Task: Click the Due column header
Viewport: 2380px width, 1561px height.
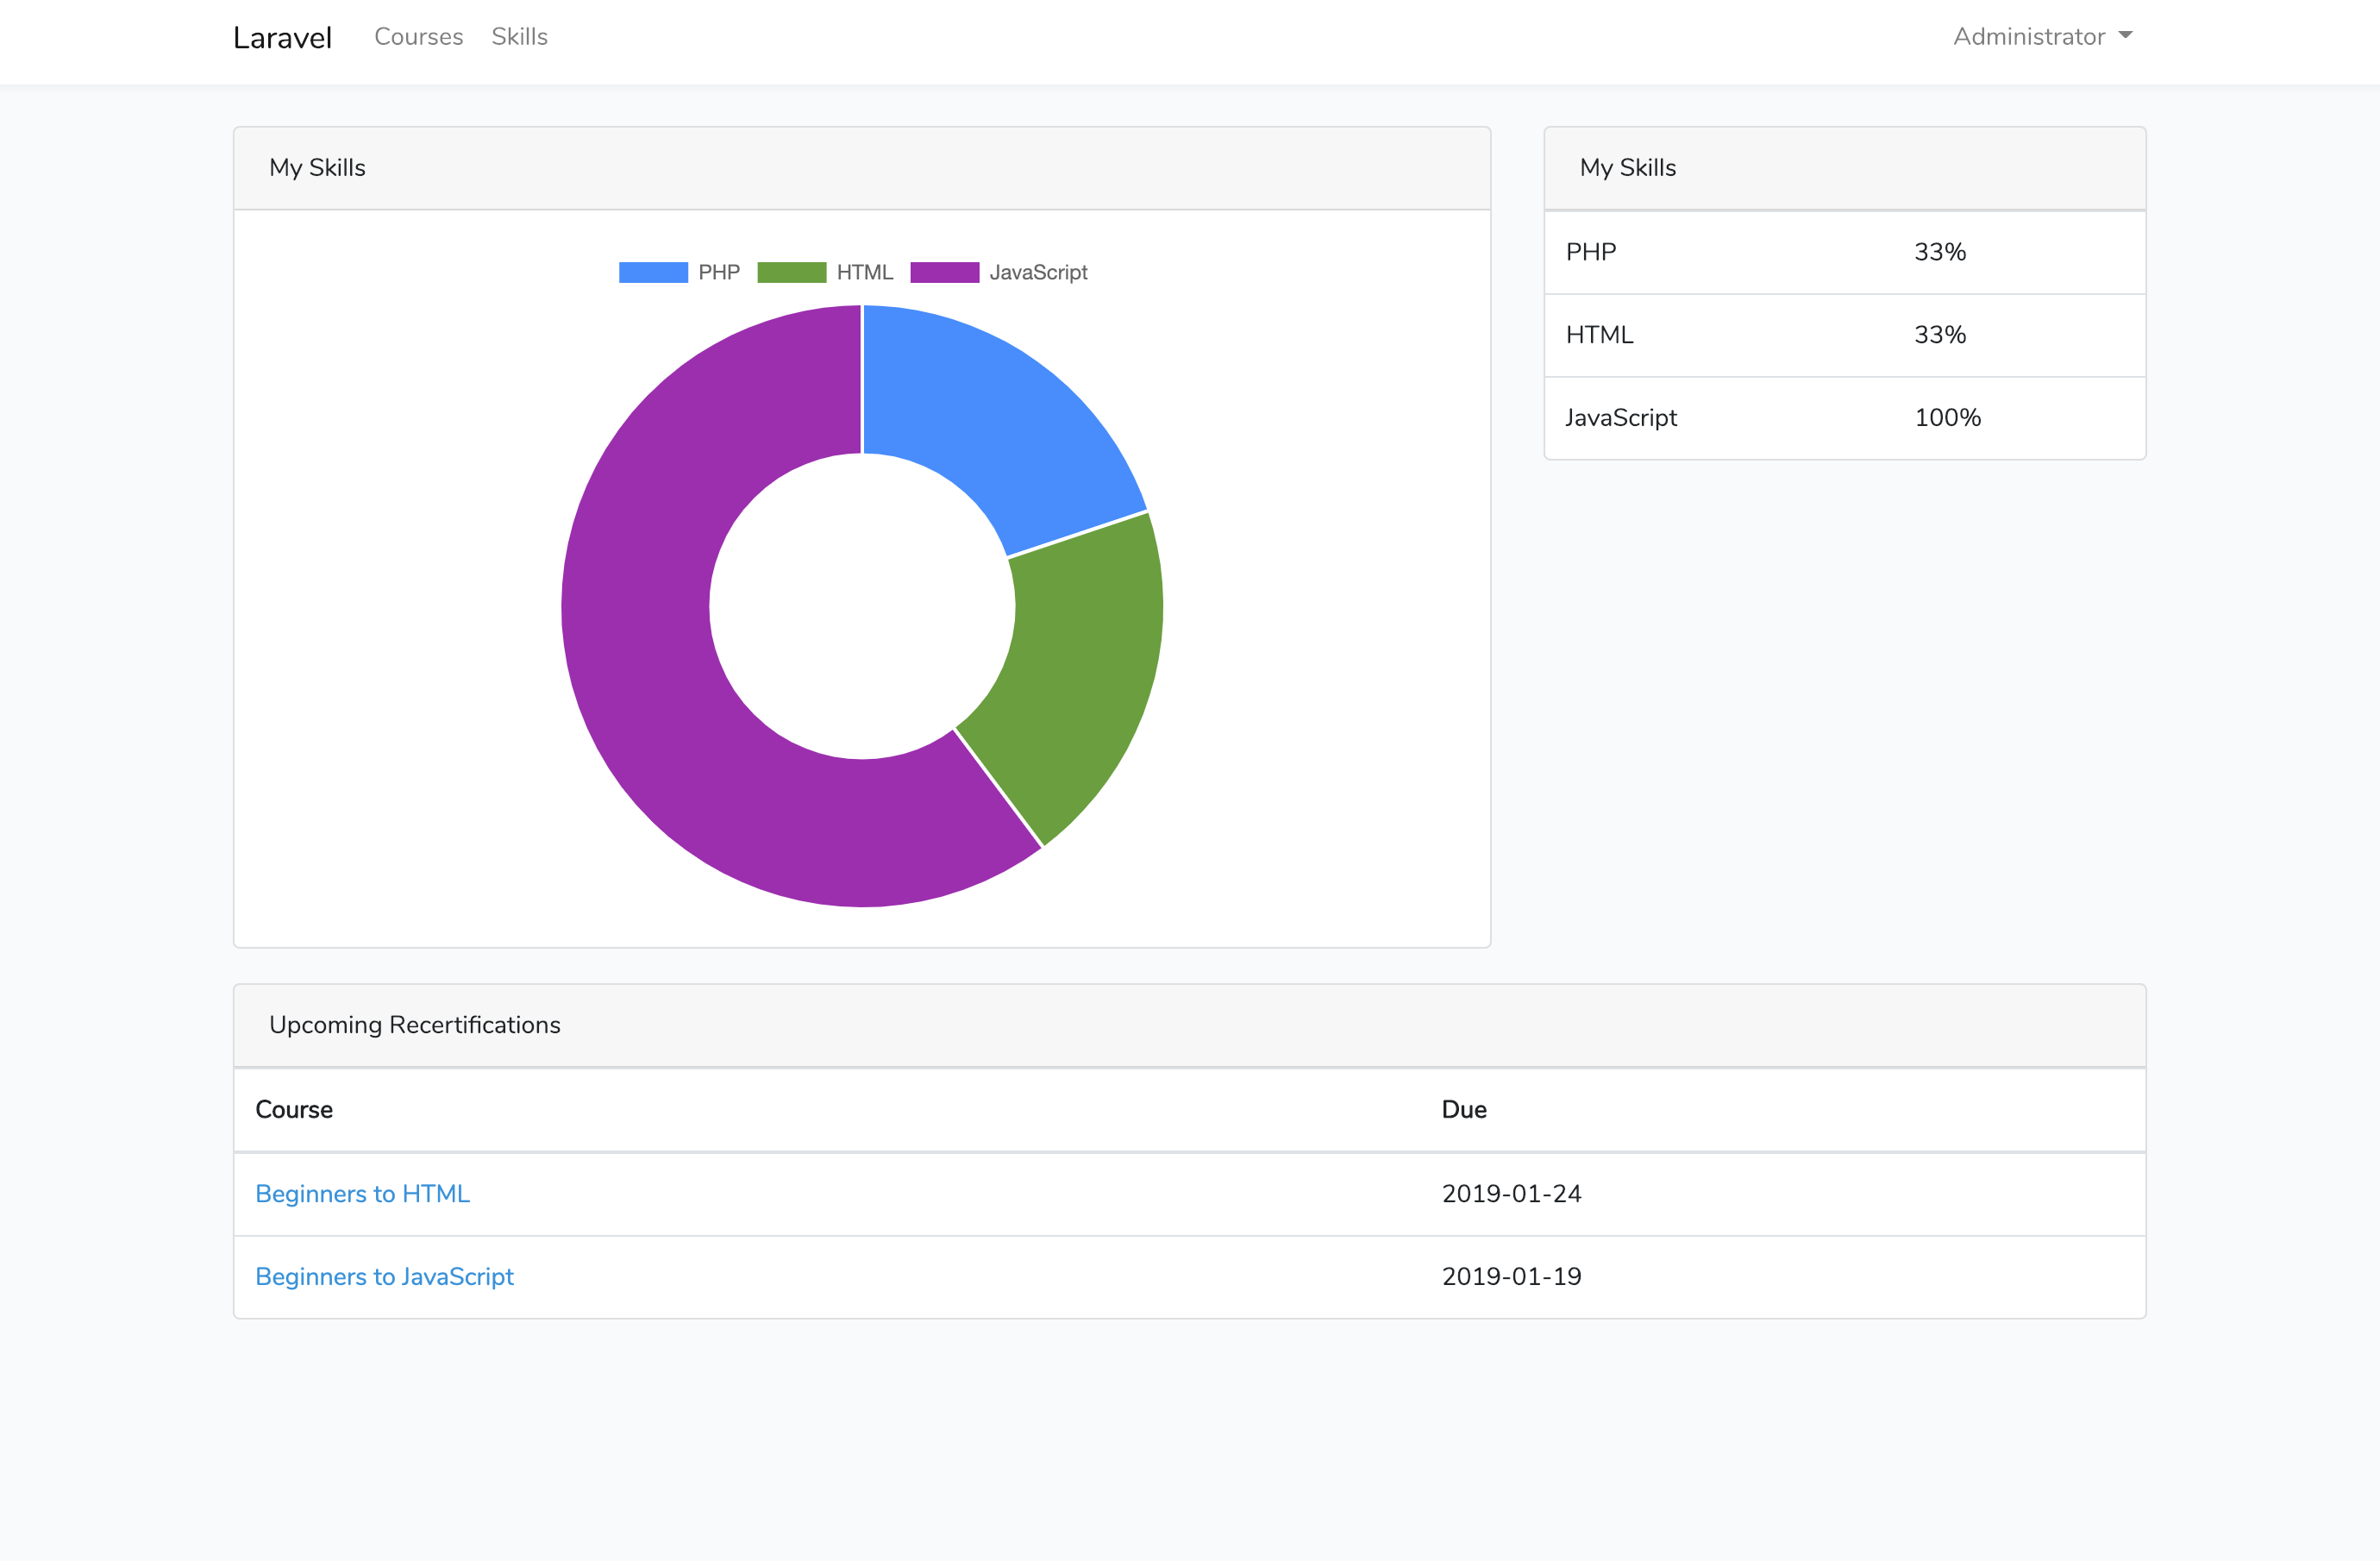Action: 1464,1109
